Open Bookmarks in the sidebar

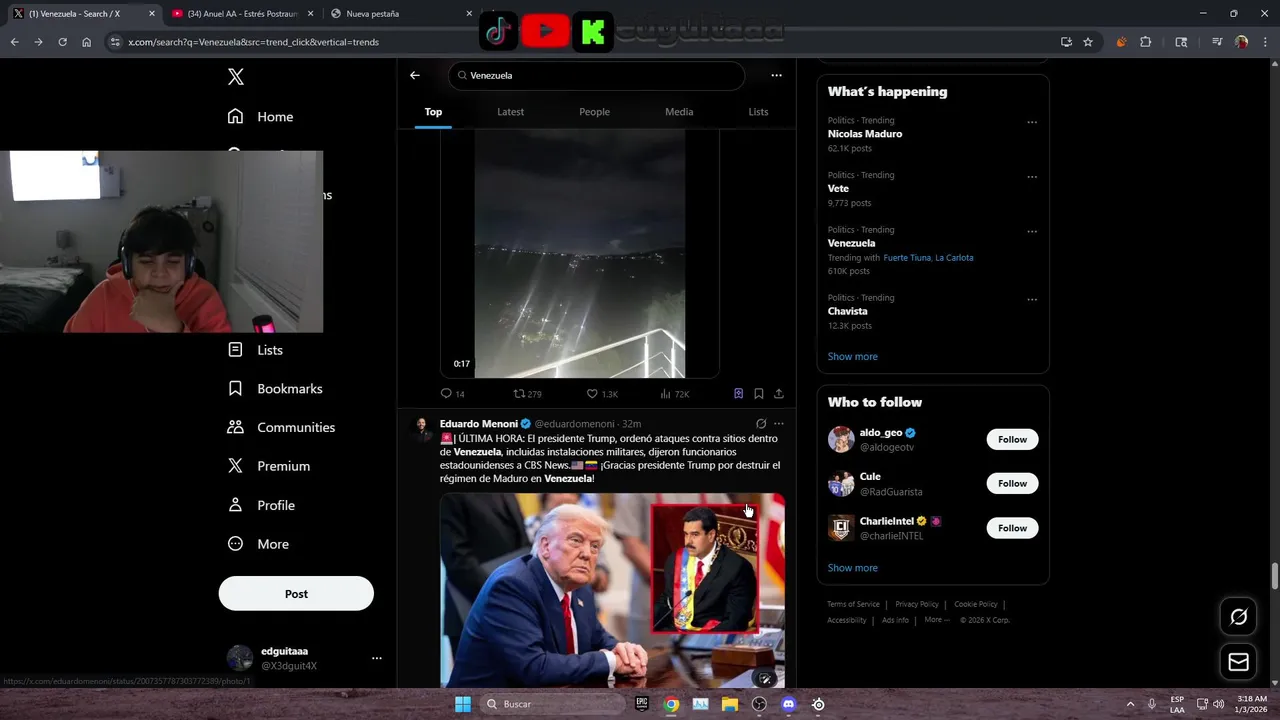275,389
